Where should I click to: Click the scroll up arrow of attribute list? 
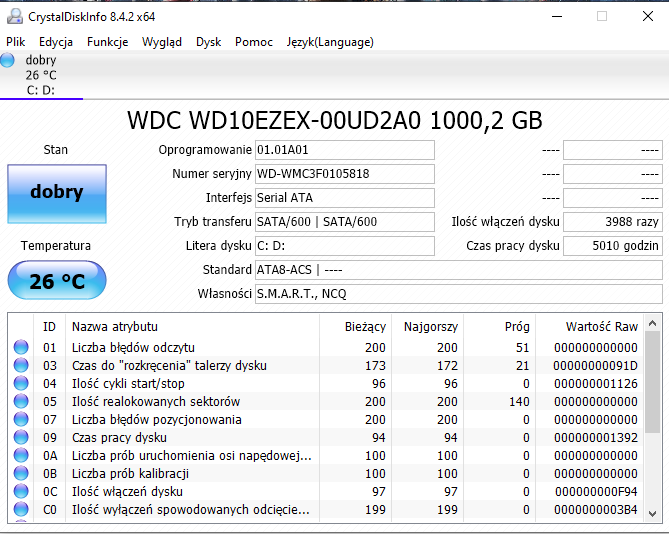point(652,324)
